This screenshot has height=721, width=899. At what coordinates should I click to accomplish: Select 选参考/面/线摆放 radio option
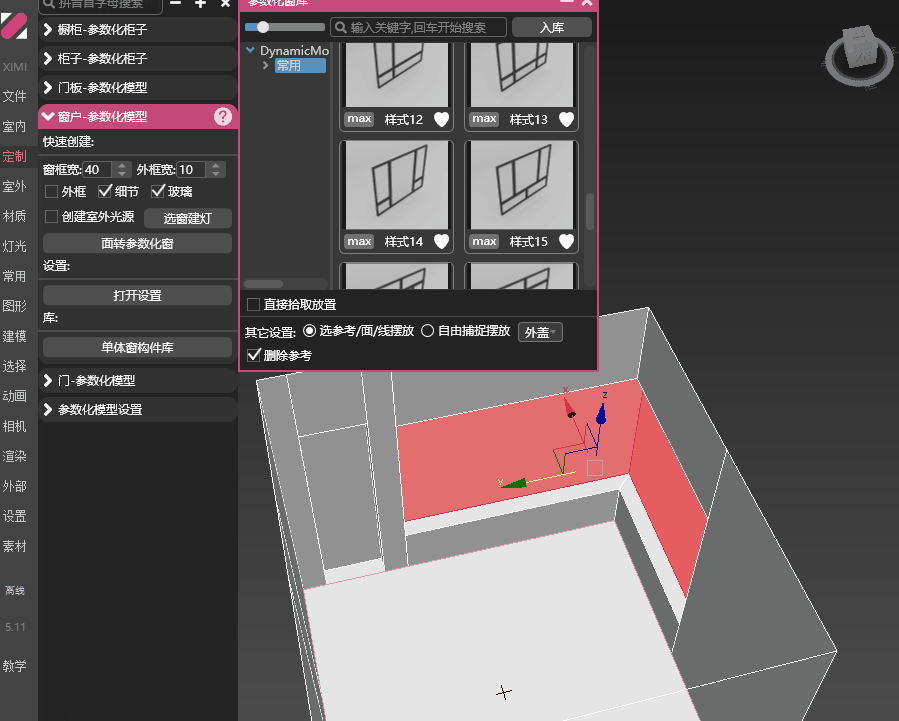(309, 331)
